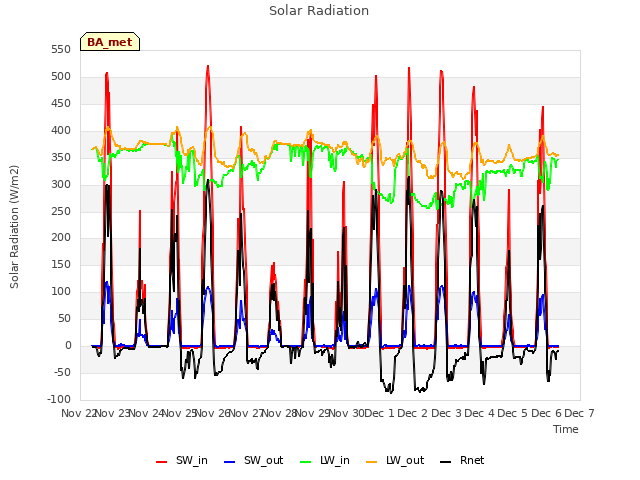Click the 250 y-axis tick label
The height and width of the screenshot is (480, 640).
click(61, 211)
